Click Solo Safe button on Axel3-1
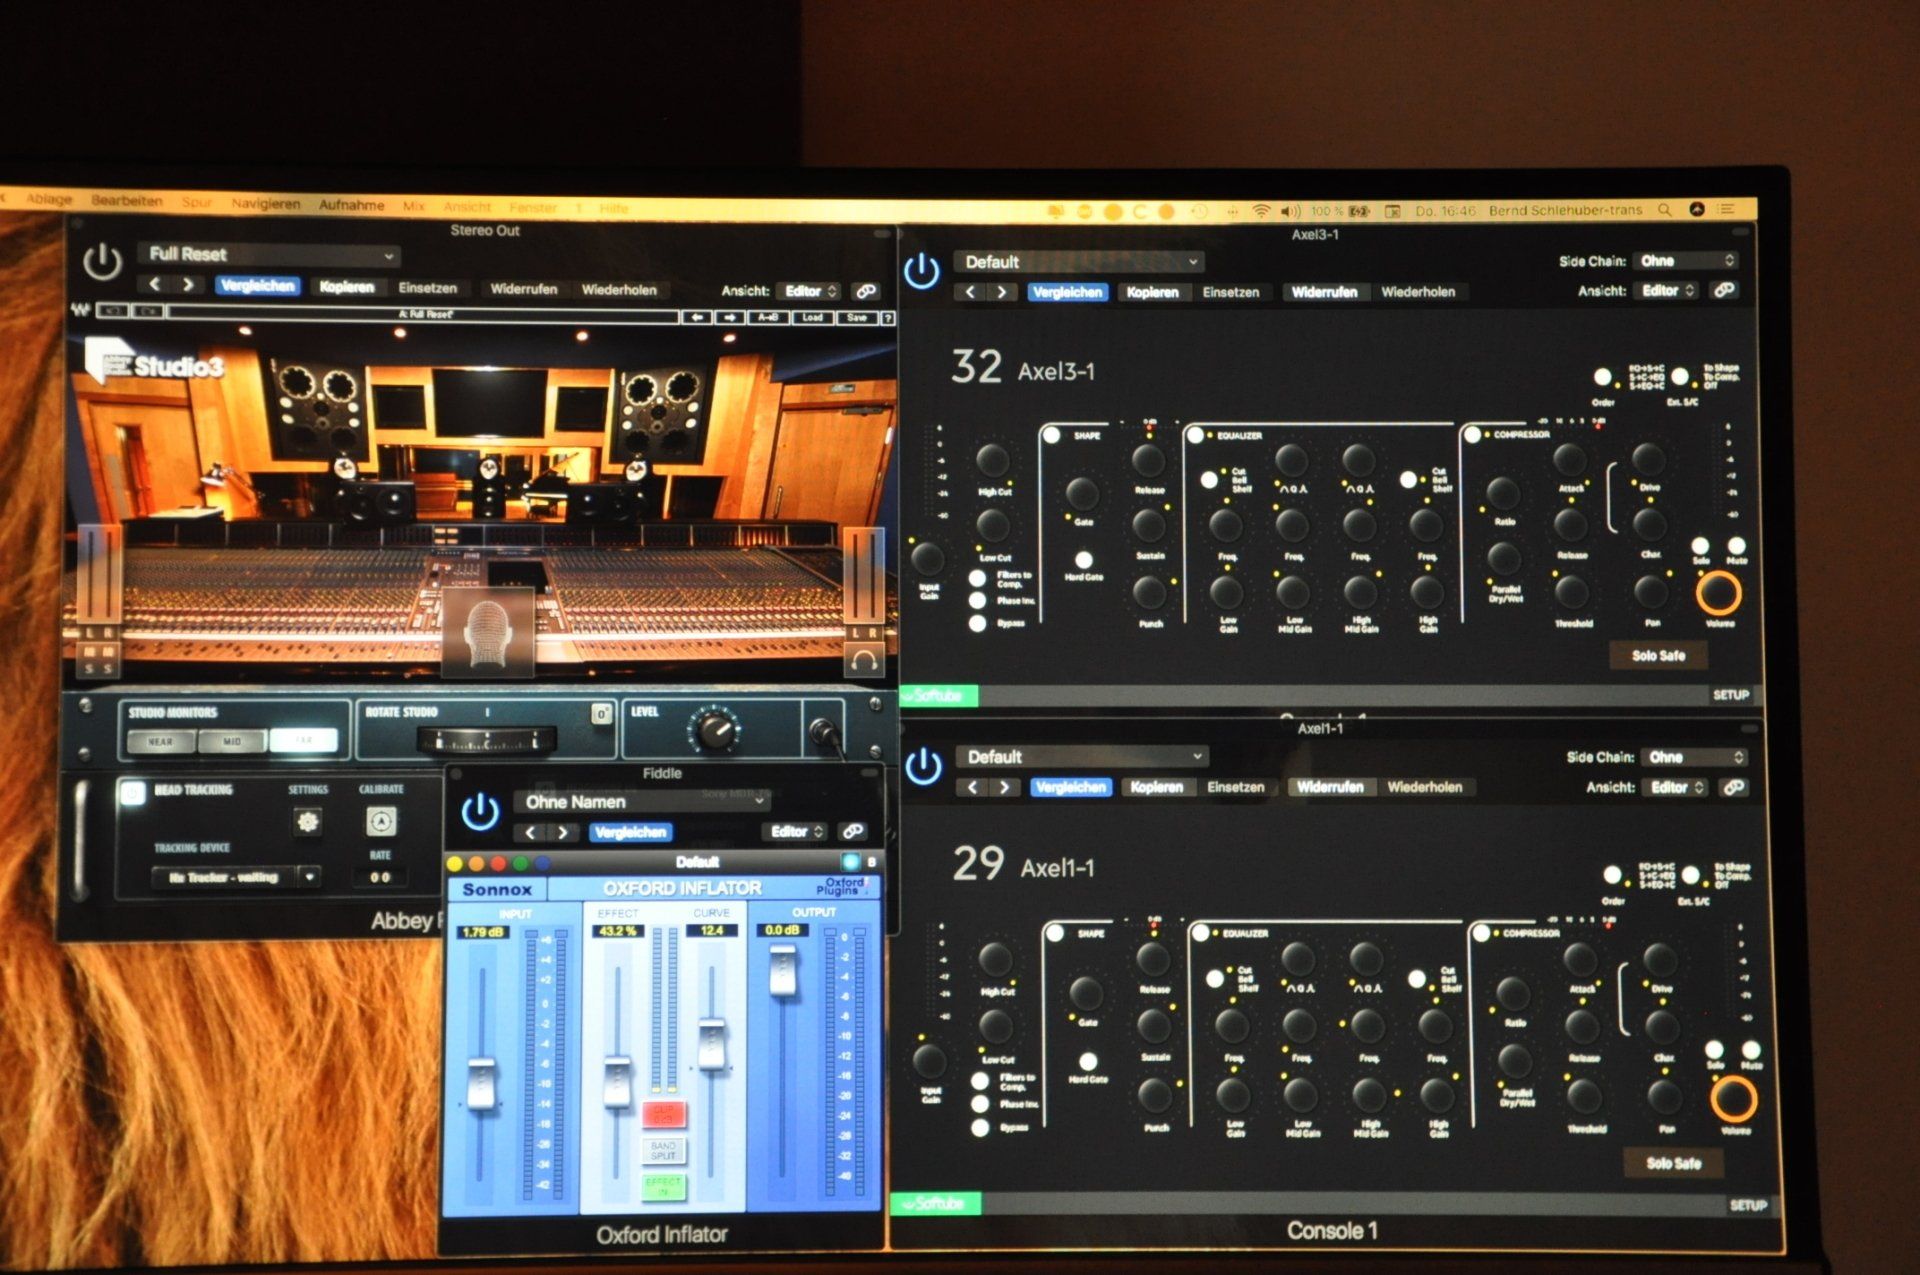Viewport: 1920px width, 1275px height. coord(1658,656)
